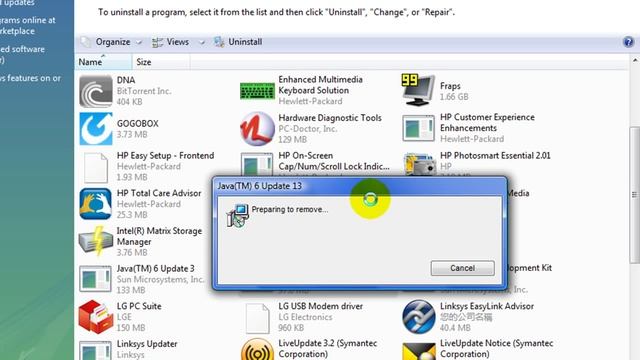Viewport: 640px width, 360px height.
Task: Select the Fraps program icon
Action: click(x=418, y=90)
